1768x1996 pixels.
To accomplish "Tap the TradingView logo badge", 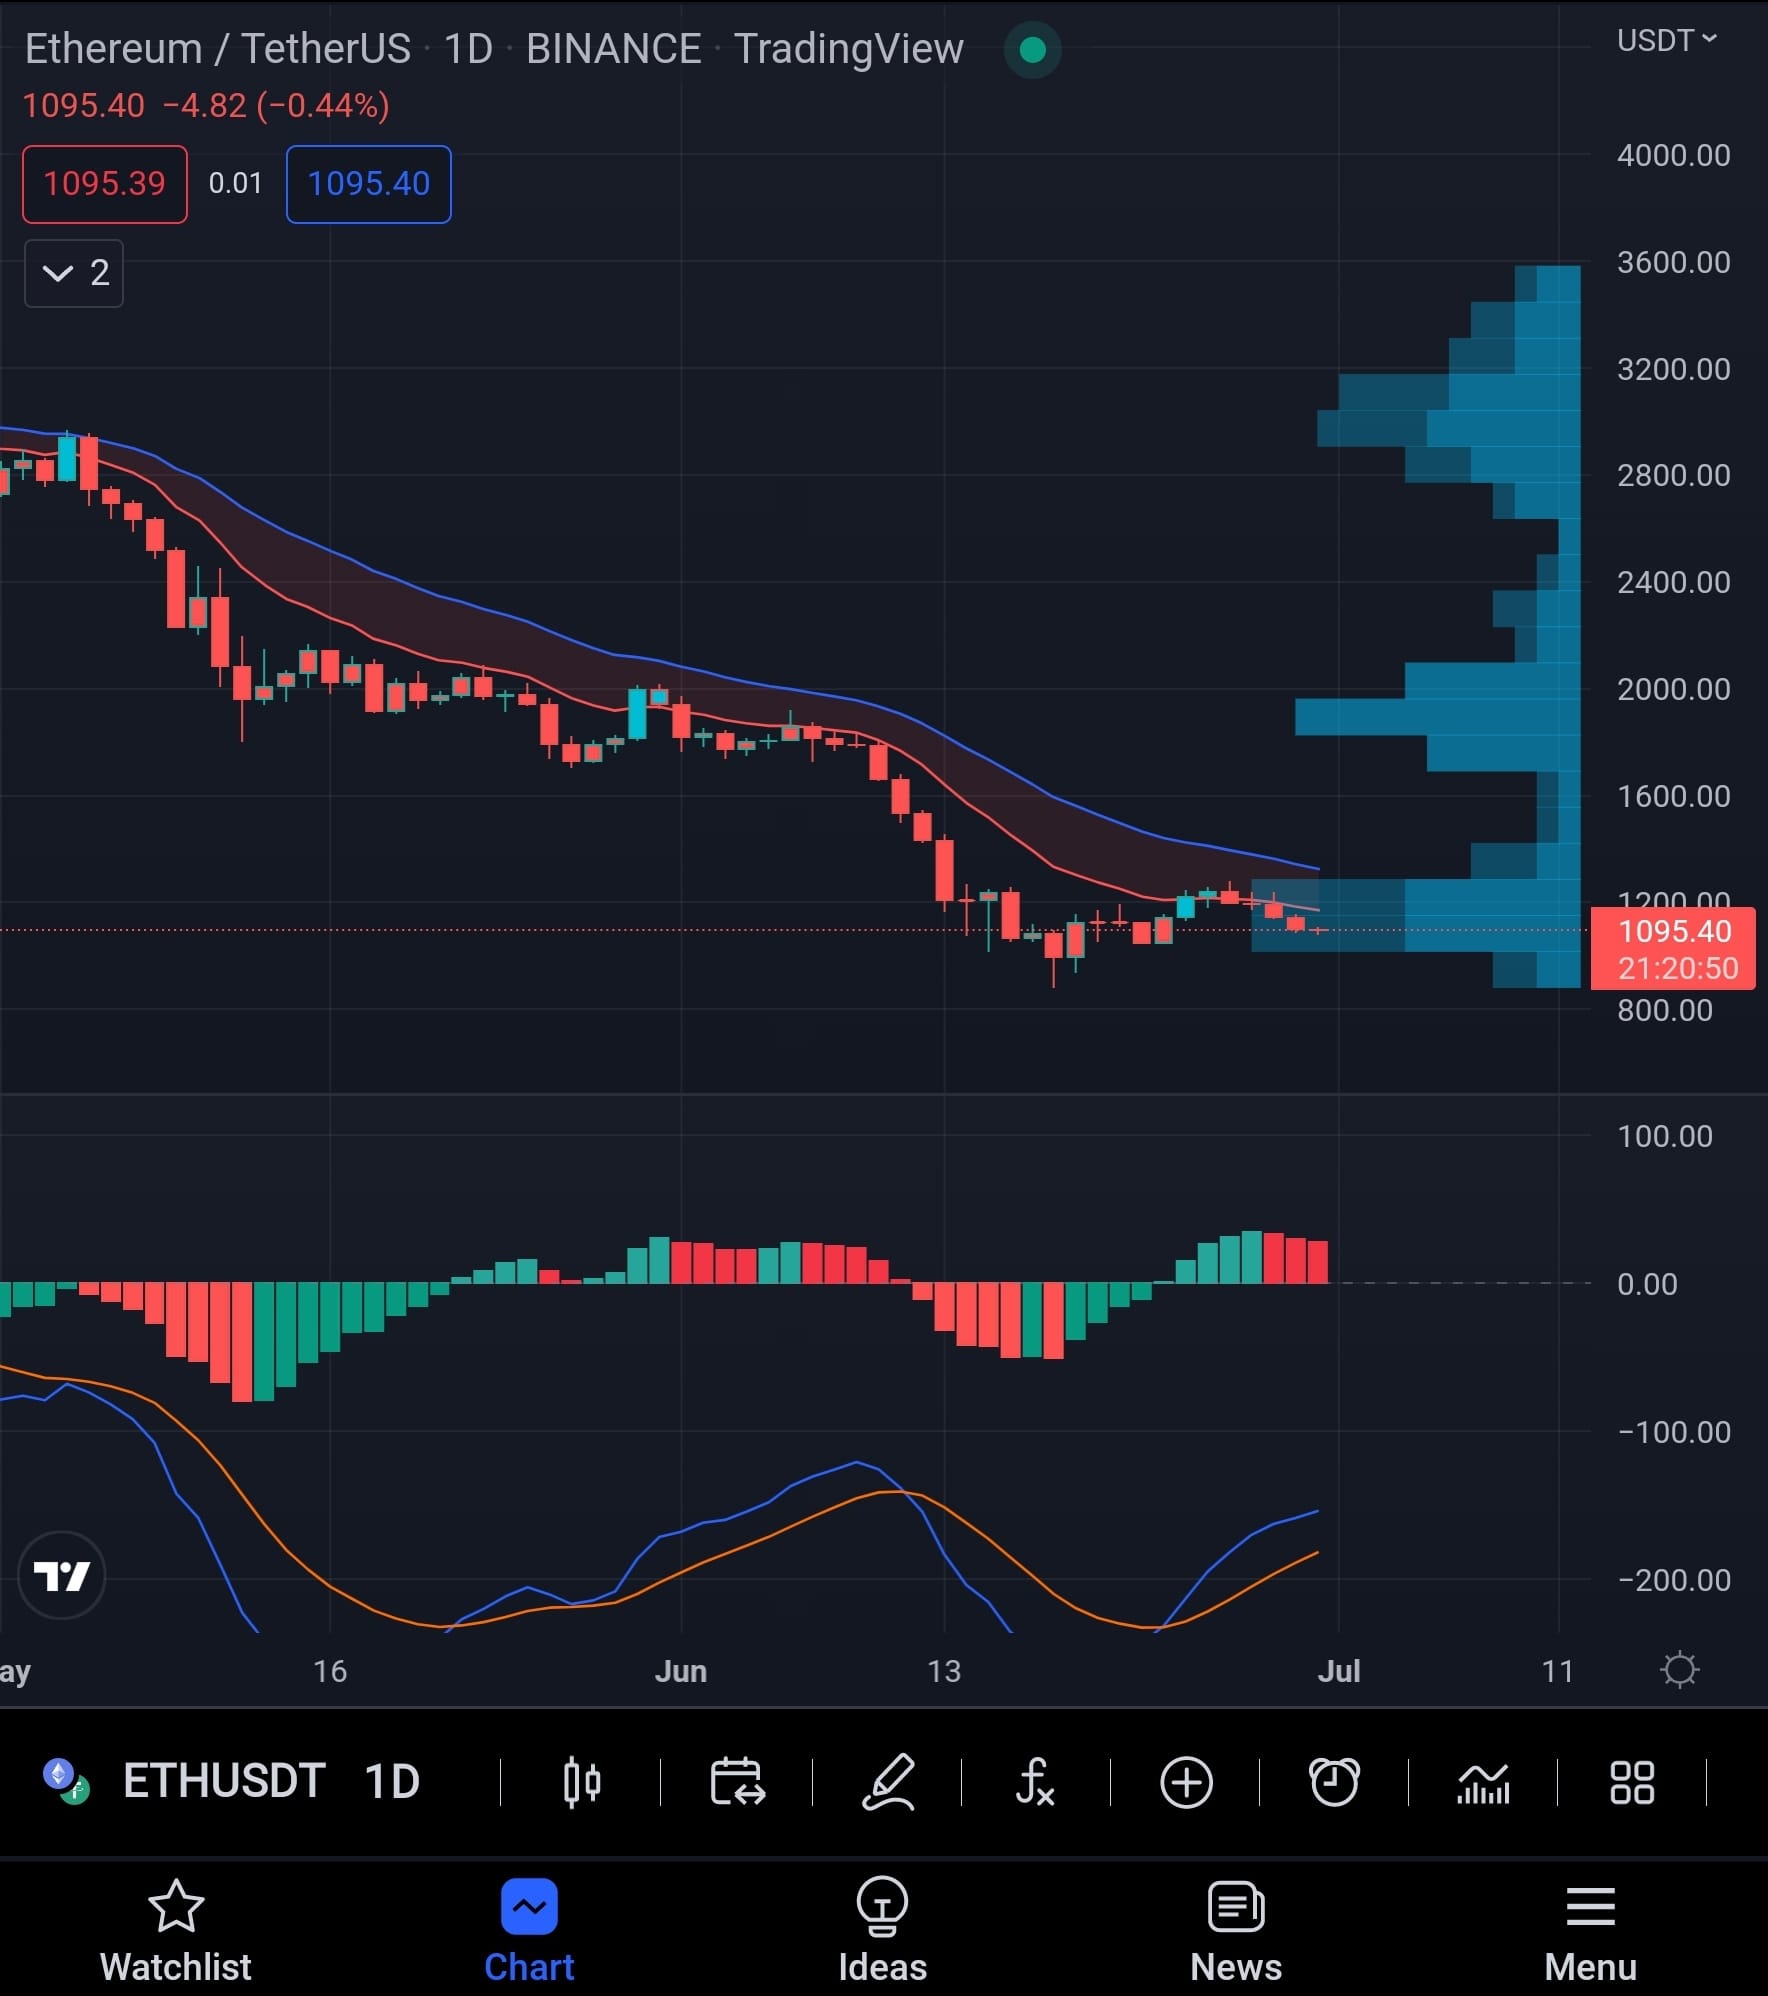I will coord(62,1575).
